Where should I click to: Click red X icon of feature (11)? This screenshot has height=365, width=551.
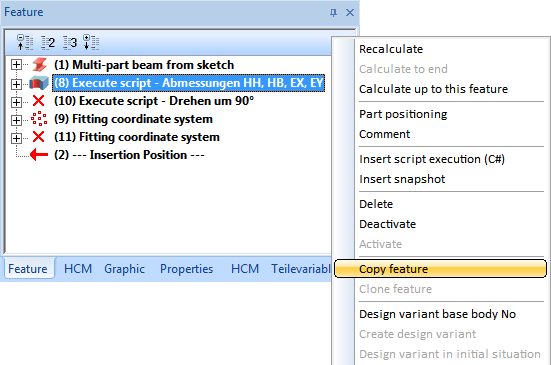[38, 137]
